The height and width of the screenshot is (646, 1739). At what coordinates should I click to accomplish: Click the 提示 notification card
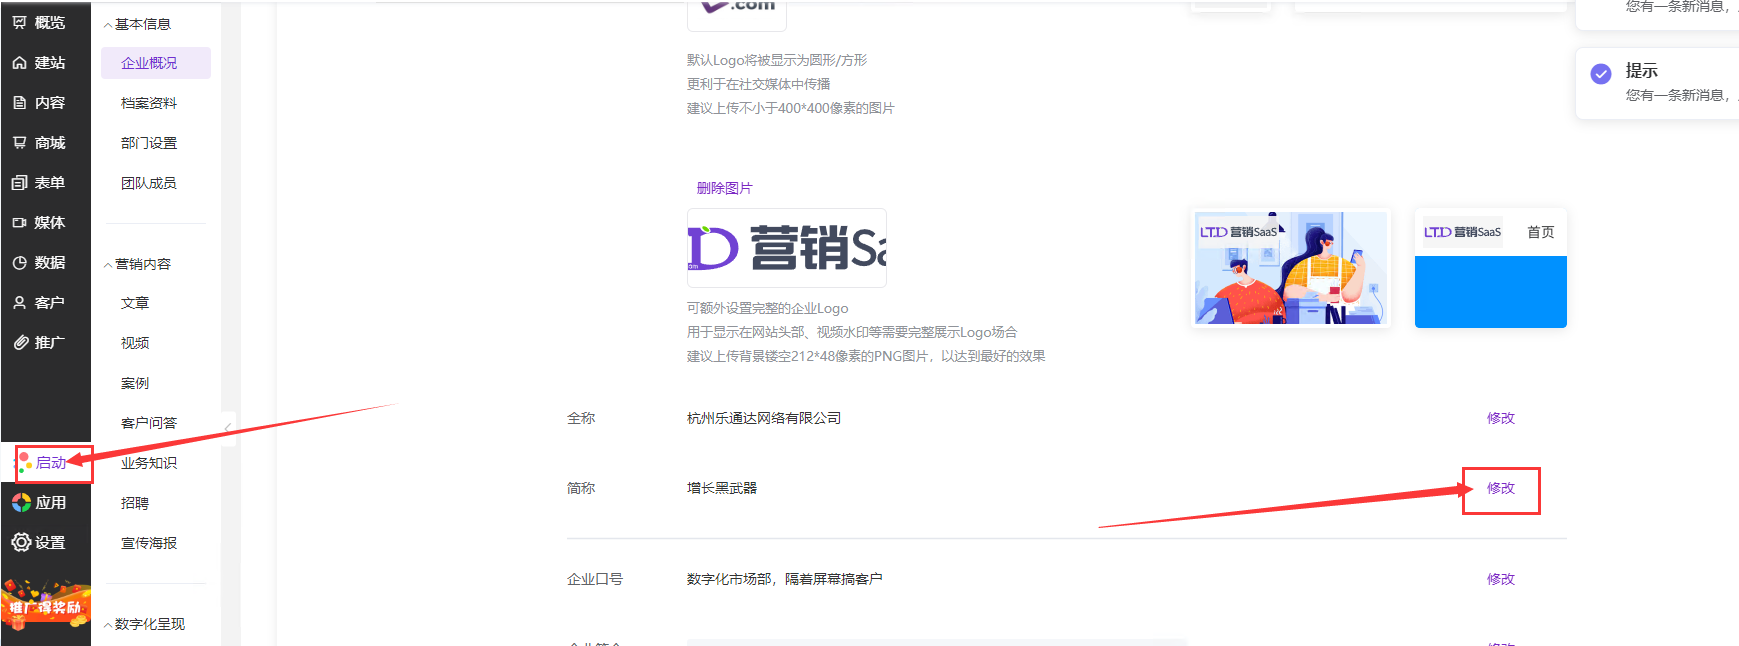1657,83
